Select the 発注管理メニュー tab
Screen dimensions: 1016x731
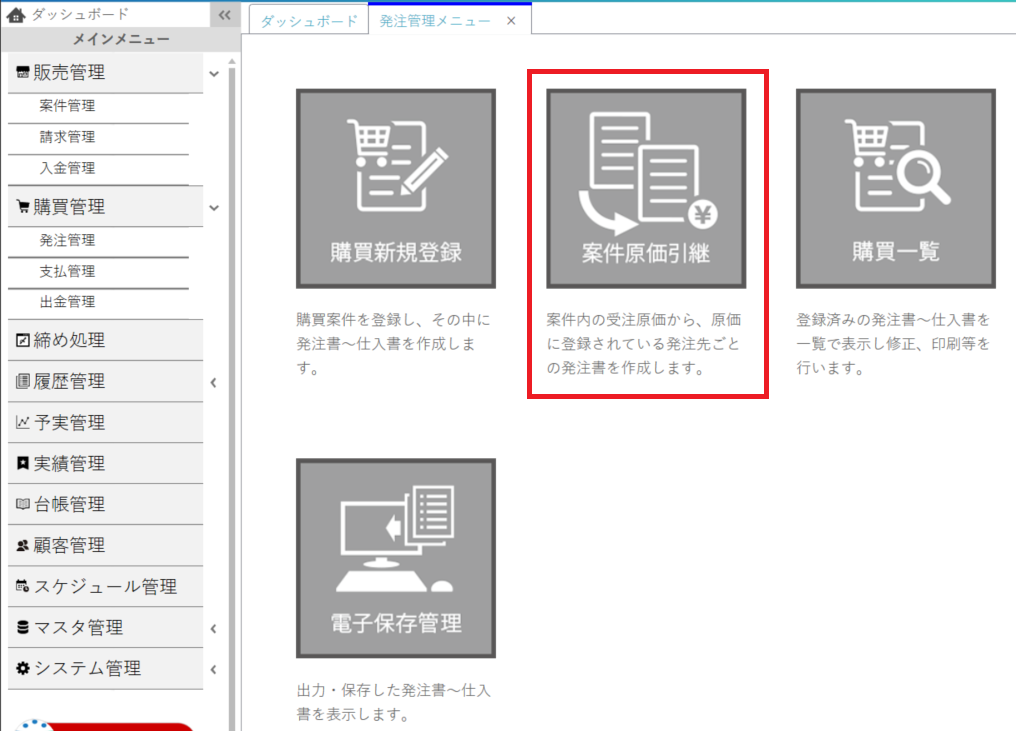pos(435,21)
